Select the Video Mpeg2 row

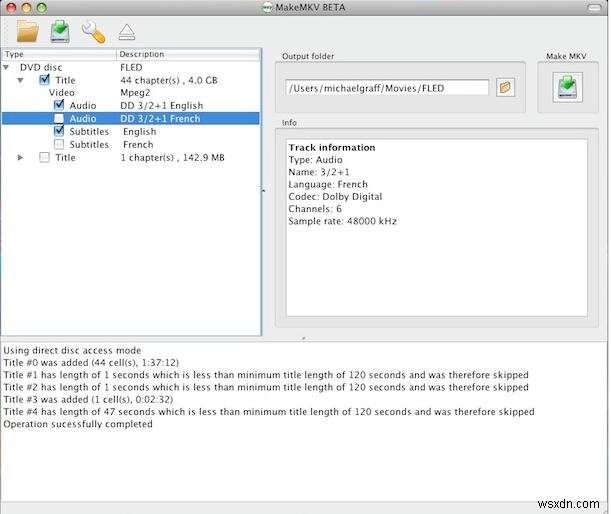click(x=131, y=93)
